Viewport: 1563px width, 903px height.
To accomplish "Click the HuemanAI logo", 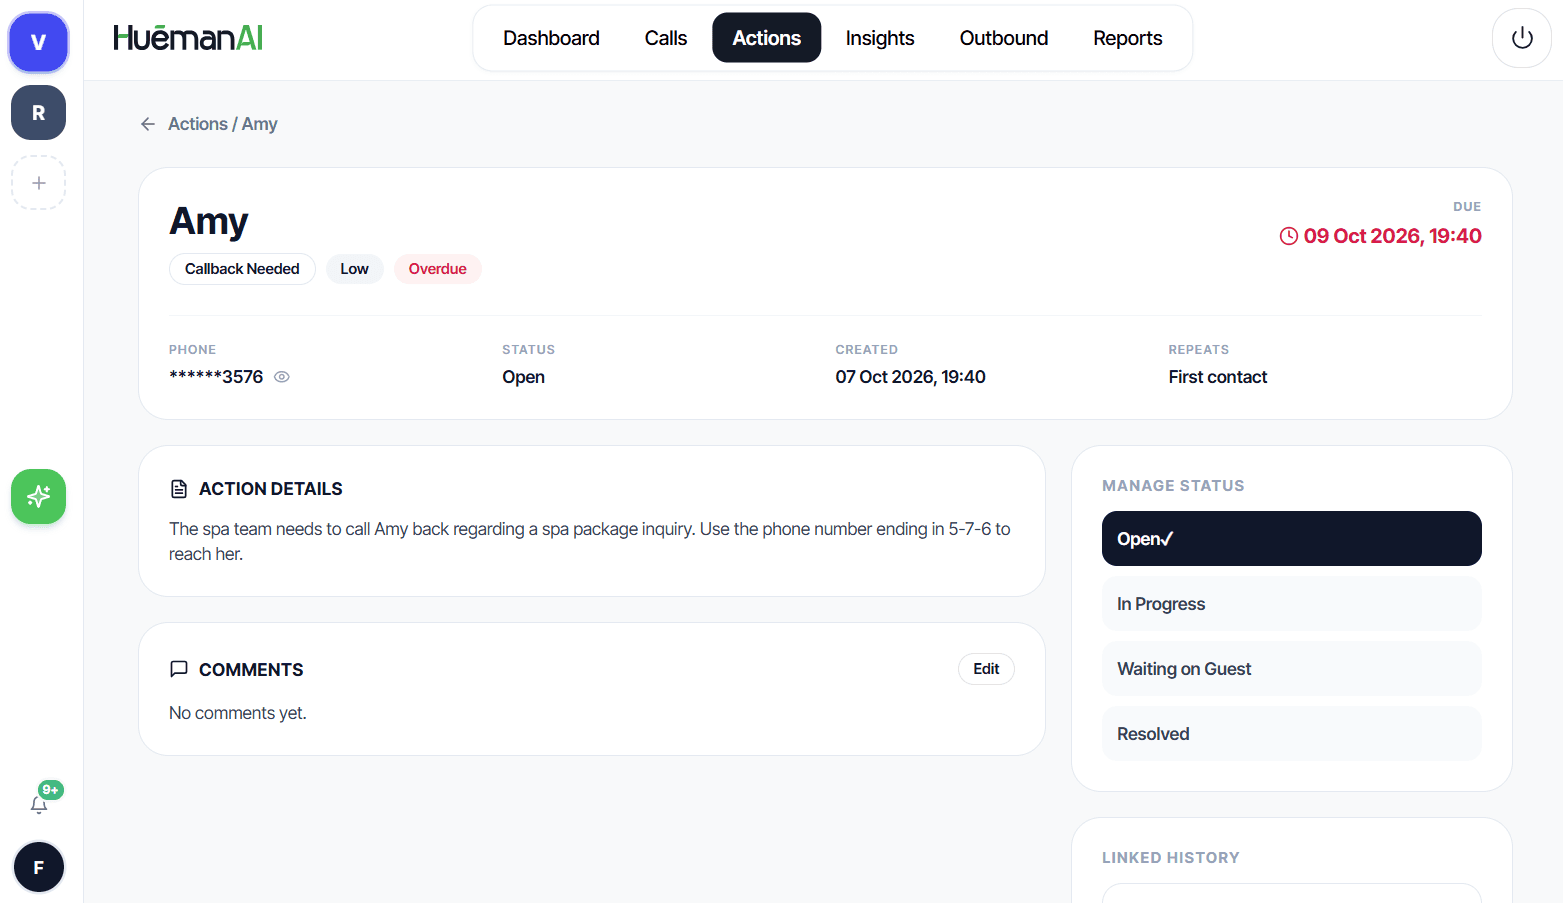I will (x=188, y=38).
